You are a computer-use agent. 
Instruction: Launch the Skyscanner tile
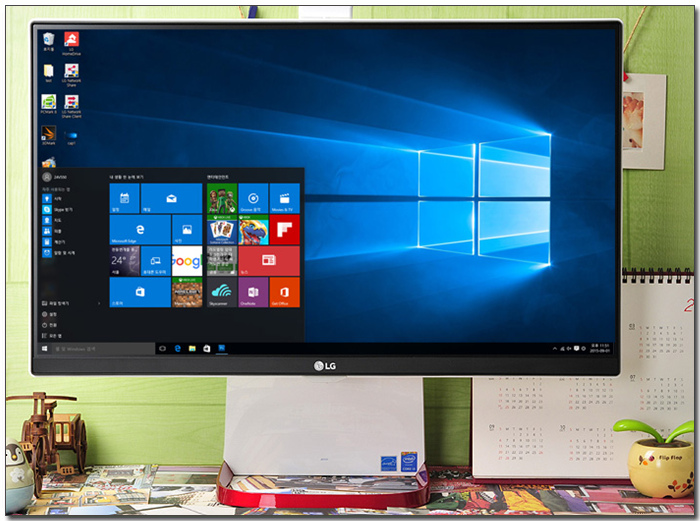click(x=222, y=292)
